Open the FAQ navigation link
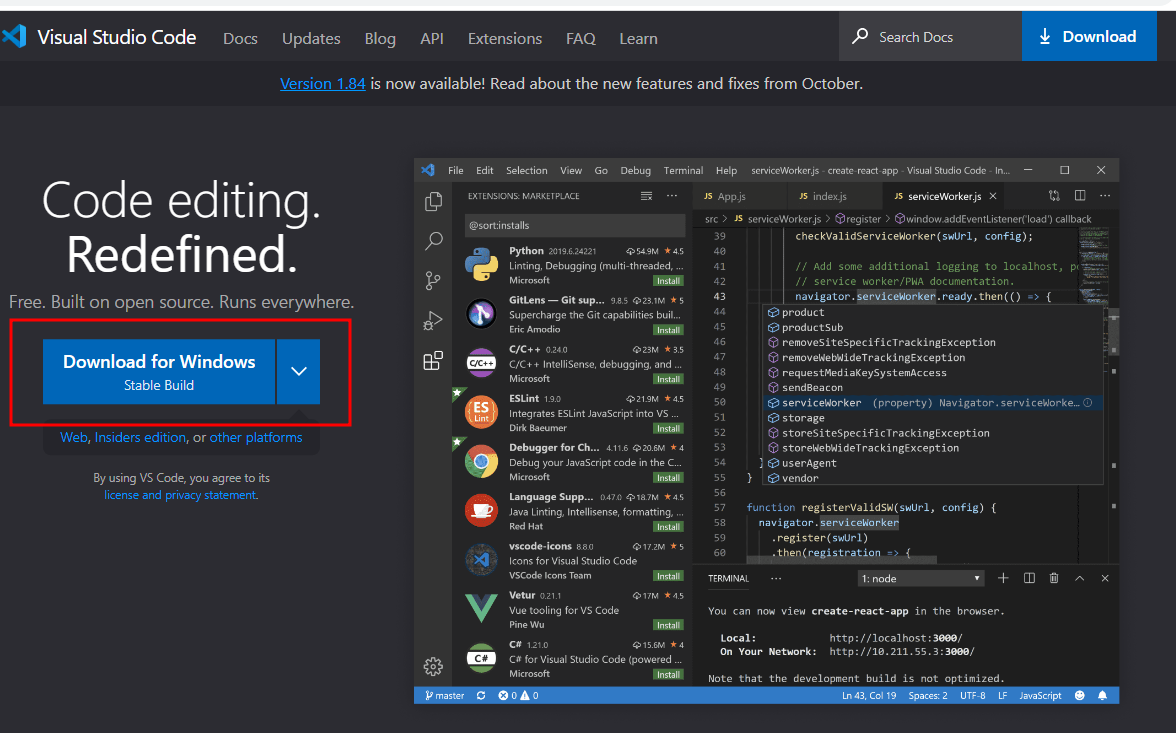The width and height of the screenshot is (1176, 733). click(x=580, y=38)
